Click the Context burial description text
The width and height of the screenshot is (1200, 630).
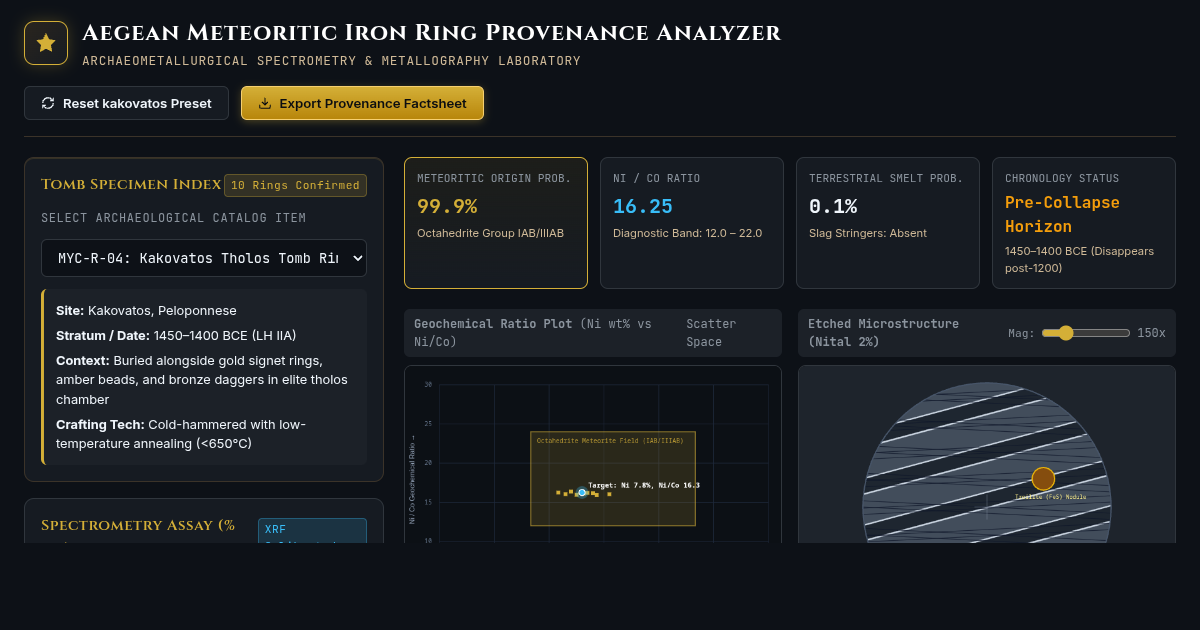point(201,379)
